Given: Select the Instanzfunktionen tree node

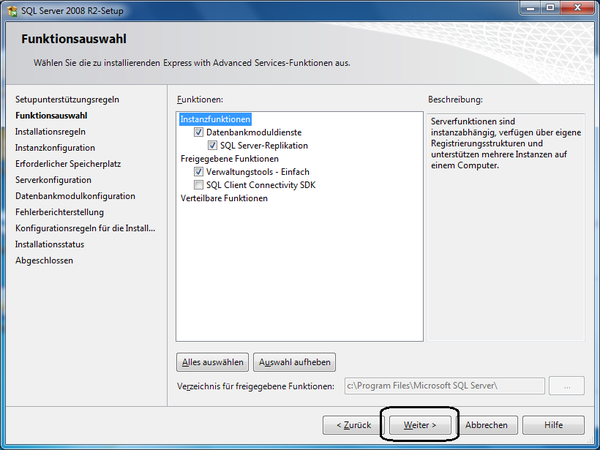Looking at the screenshot, I should click(x=215, y=119).
